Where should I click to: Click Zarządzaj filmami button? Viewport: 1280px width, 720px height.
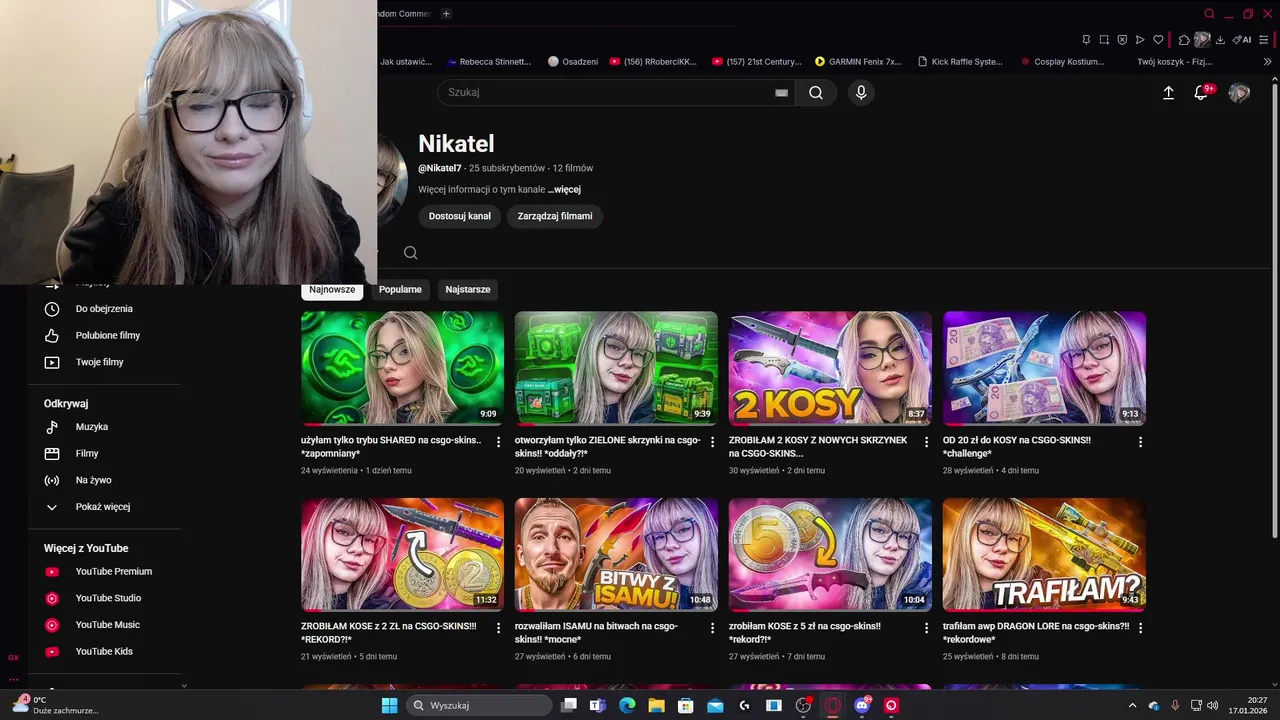(555, 216)
